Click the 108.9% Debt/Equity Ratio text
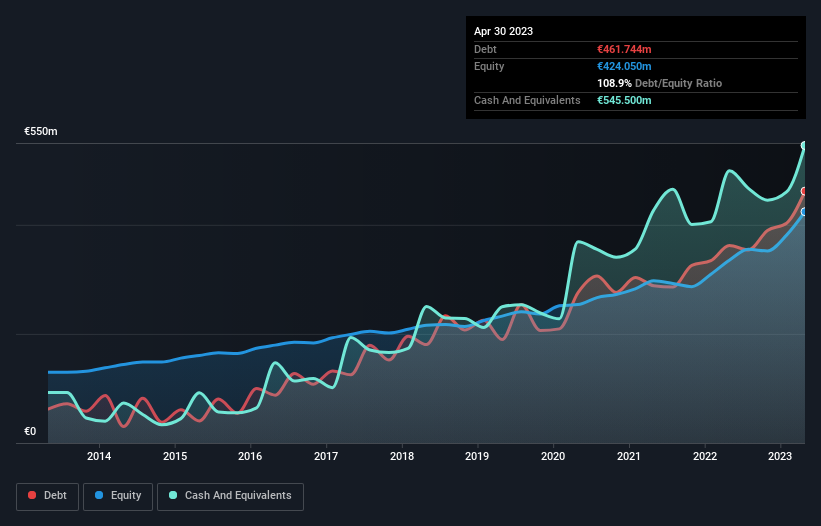Screen dimensions: 821x526 click(659, 83)
